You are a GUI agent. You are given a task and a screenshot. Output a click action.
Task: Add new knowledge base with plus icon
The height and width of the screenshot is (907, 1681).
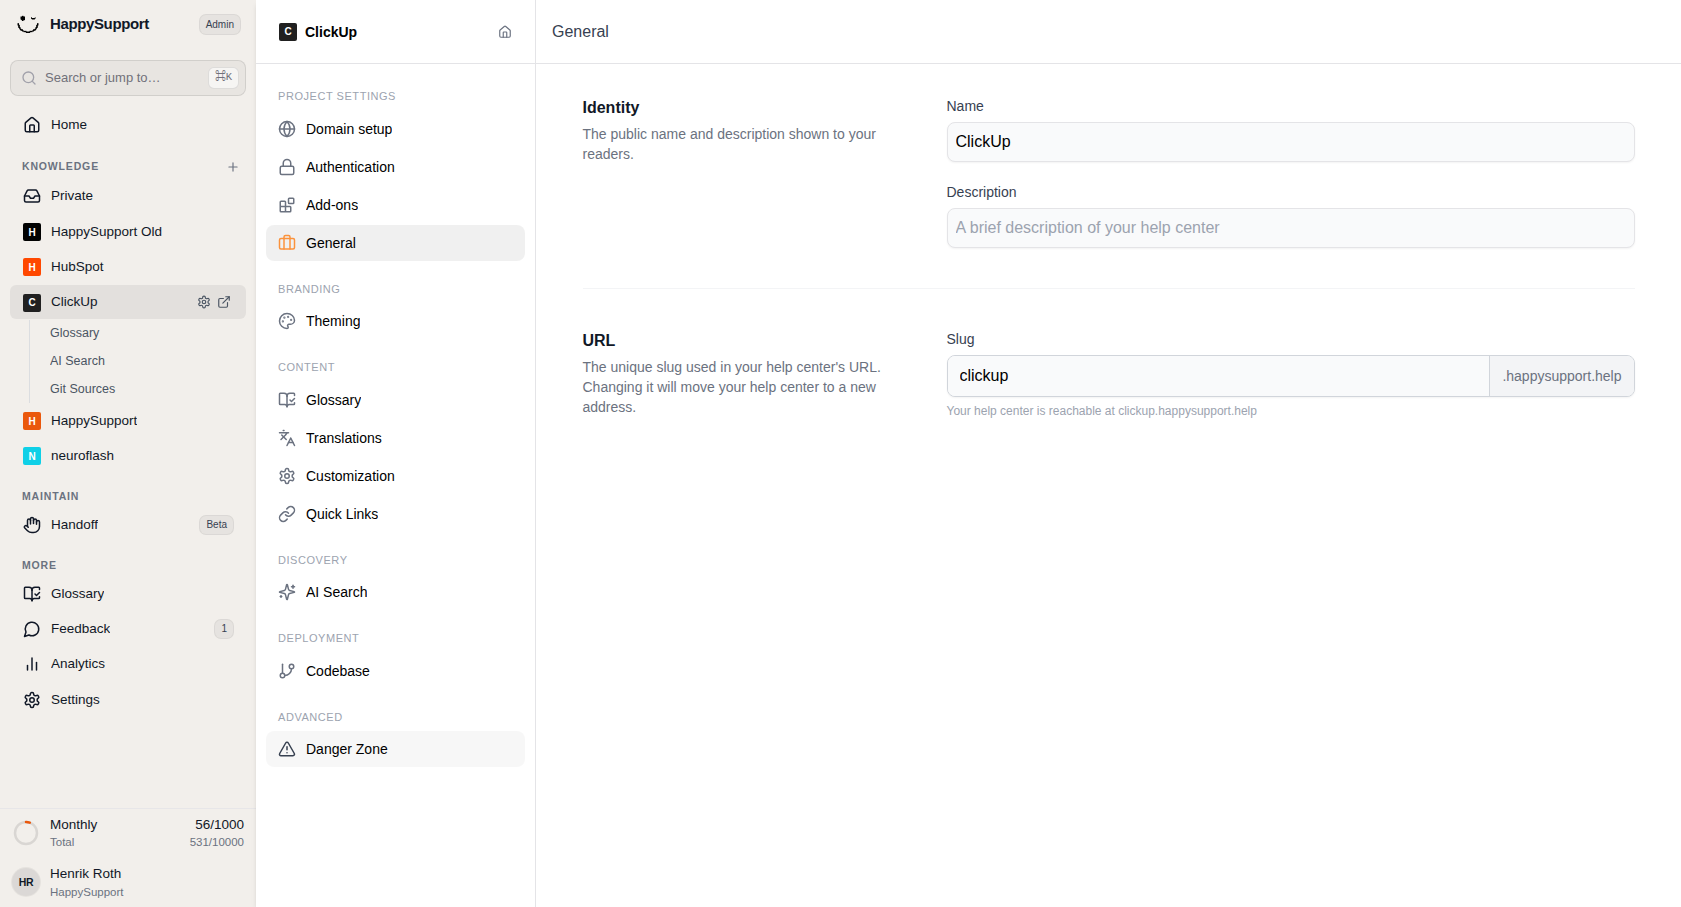click(x=233, y=167)
